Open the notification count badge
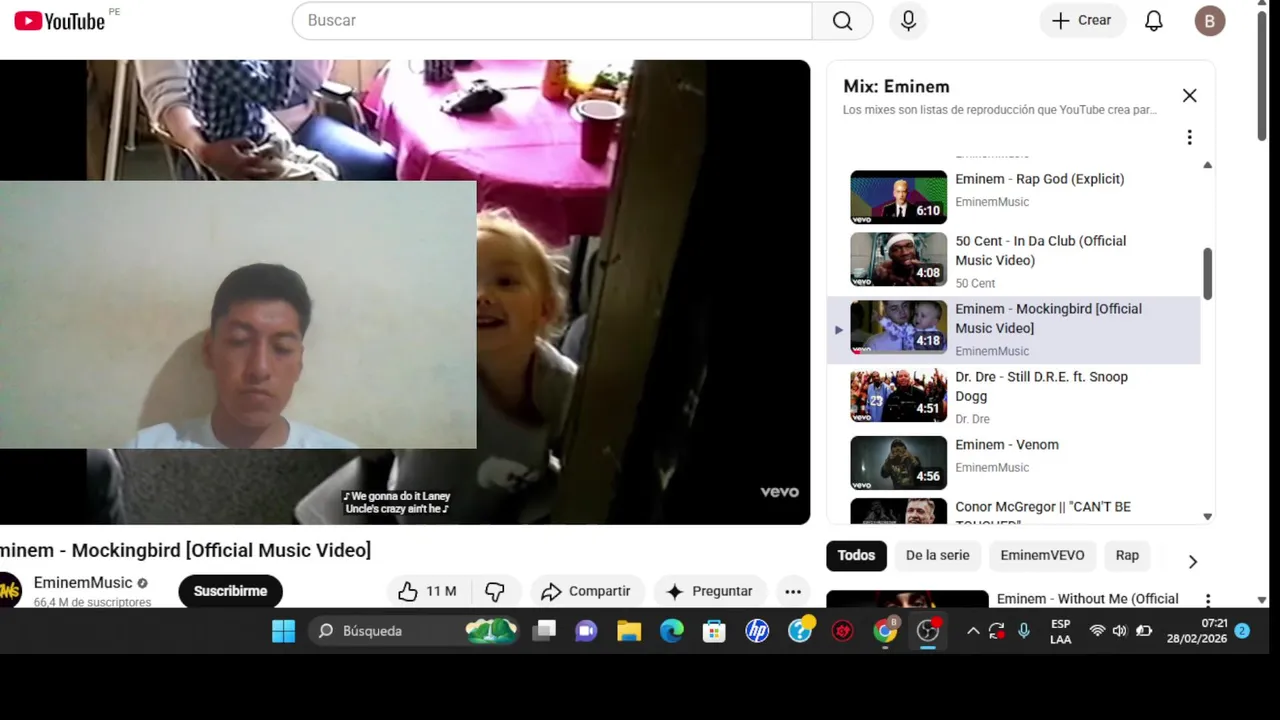 [1242, 631]
